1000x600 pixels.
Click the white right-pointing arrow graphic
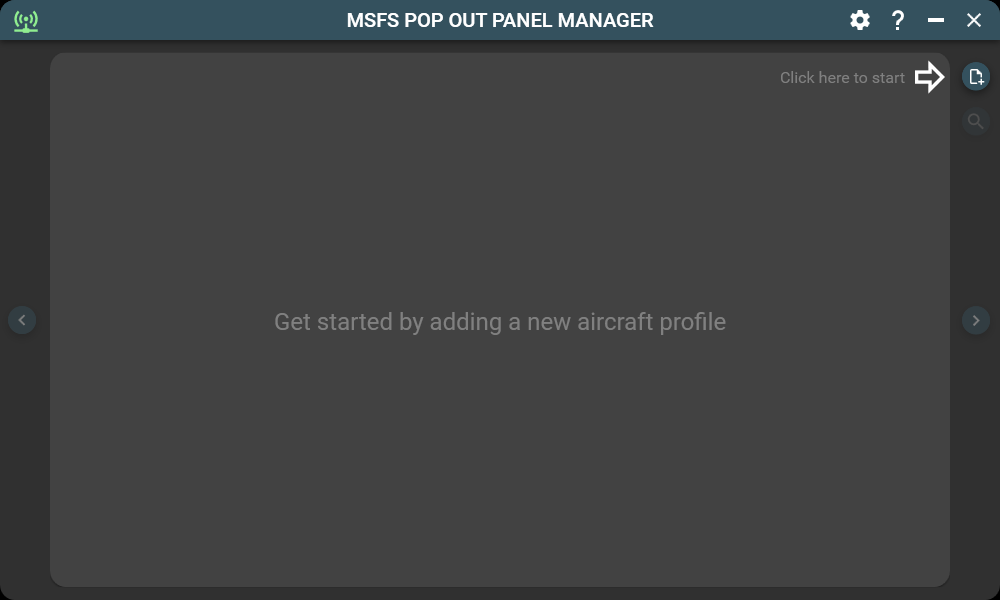(x=930, y=77)
